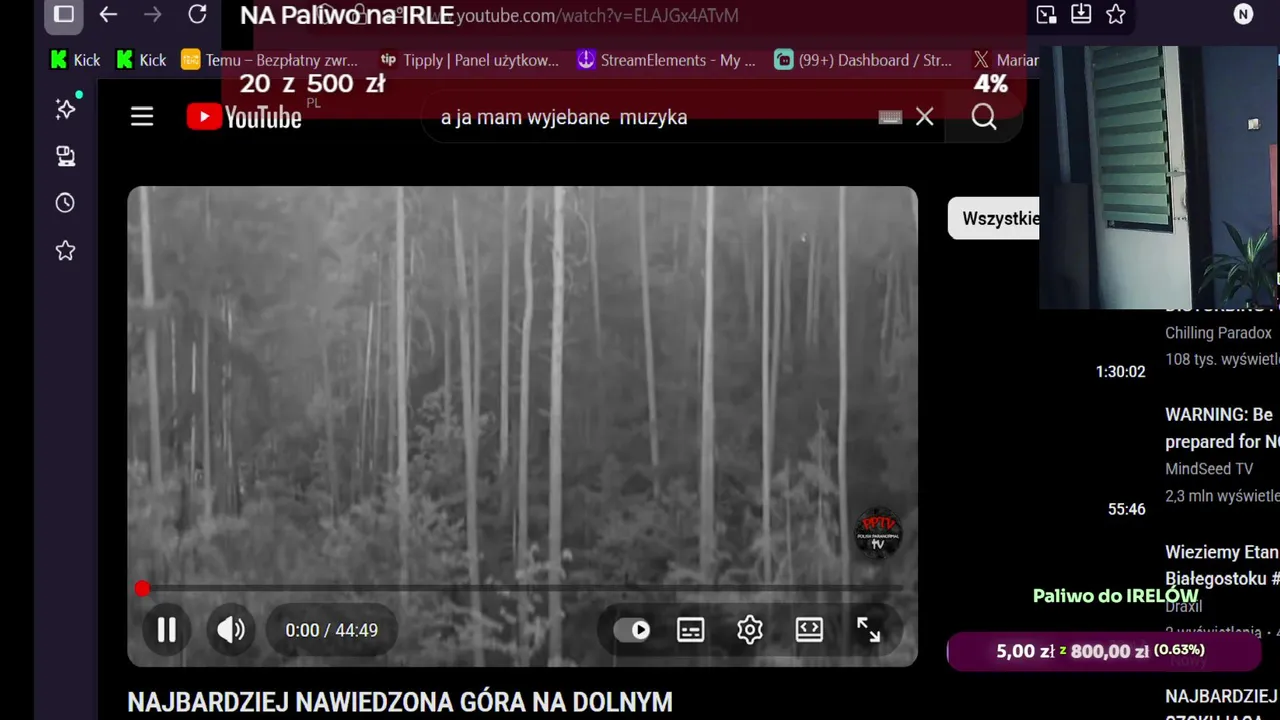
Task: Open the X Marian bookmark
Action: click(x=1006, y=60)
